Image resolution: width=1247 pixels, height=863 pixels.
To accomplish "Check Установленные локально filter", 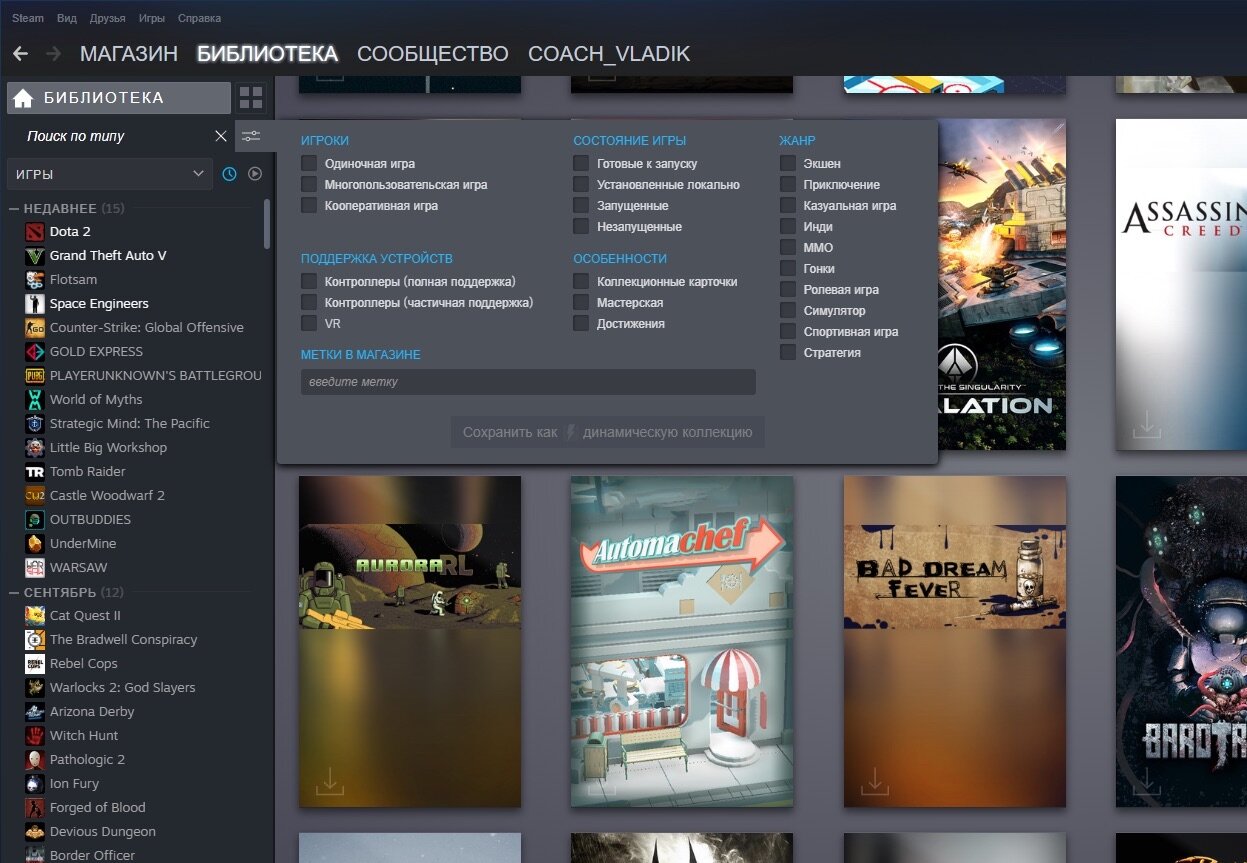I will [x=581, y=184].
